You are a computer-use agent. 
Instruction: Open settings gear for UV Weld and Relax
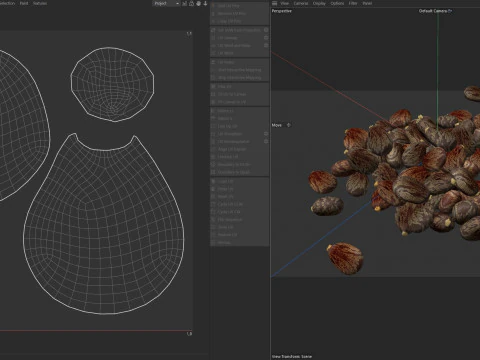[x=266, y=45]
